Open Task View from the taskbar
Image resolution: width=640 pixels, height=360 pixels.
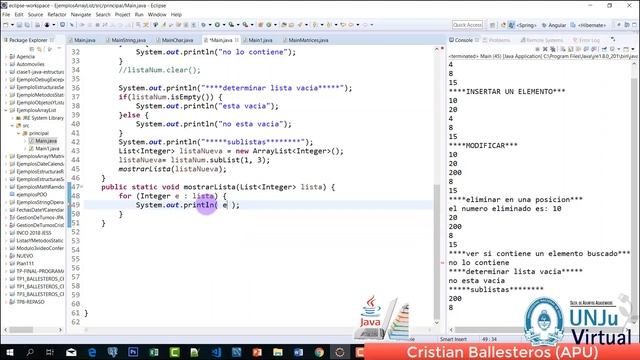[50, 352]
